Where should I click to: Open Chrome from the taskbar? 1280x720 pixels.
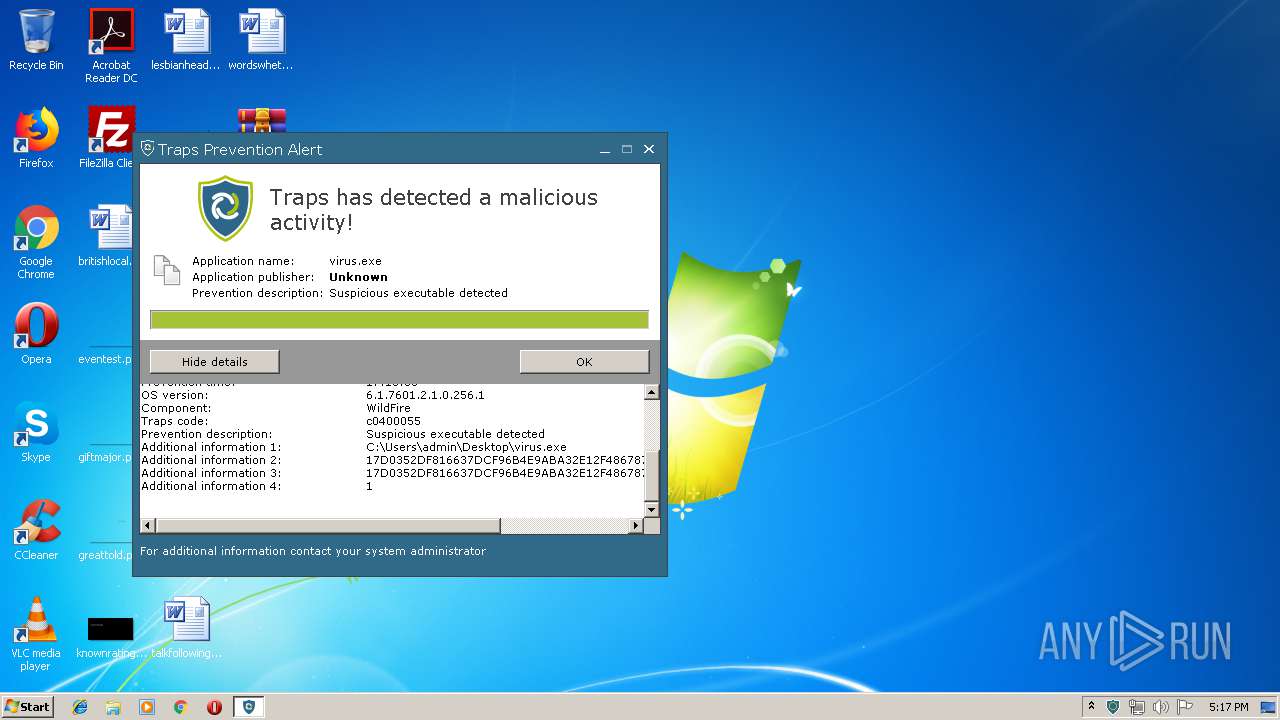[180, 707]
